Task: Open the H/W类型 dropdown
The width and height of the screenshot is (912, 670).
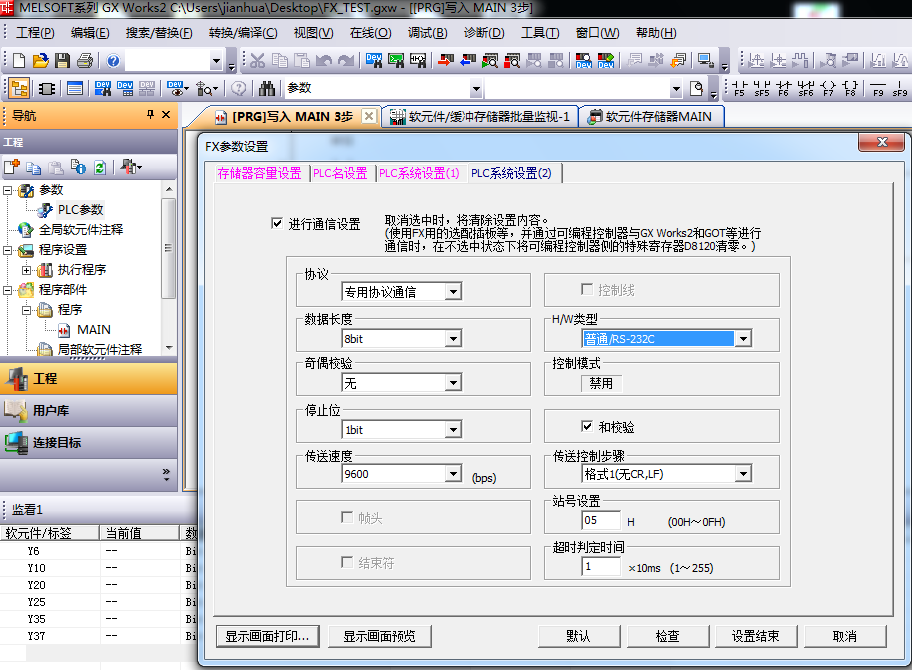Action: [x=743, y=338]
